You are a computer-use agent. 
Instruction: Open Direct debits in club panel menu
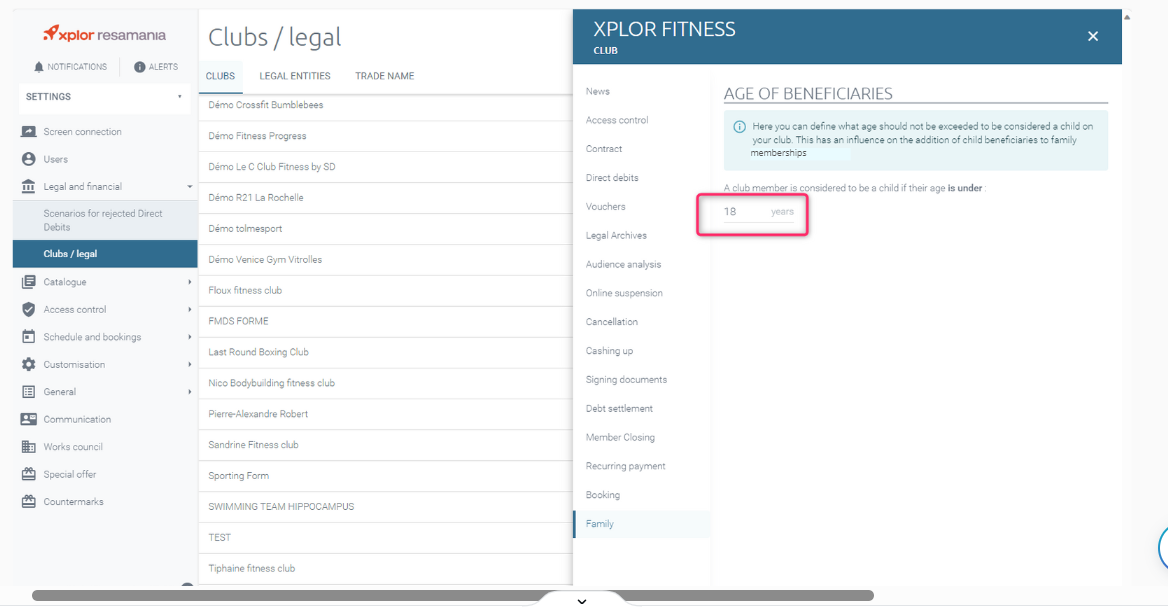click(612, 178)
